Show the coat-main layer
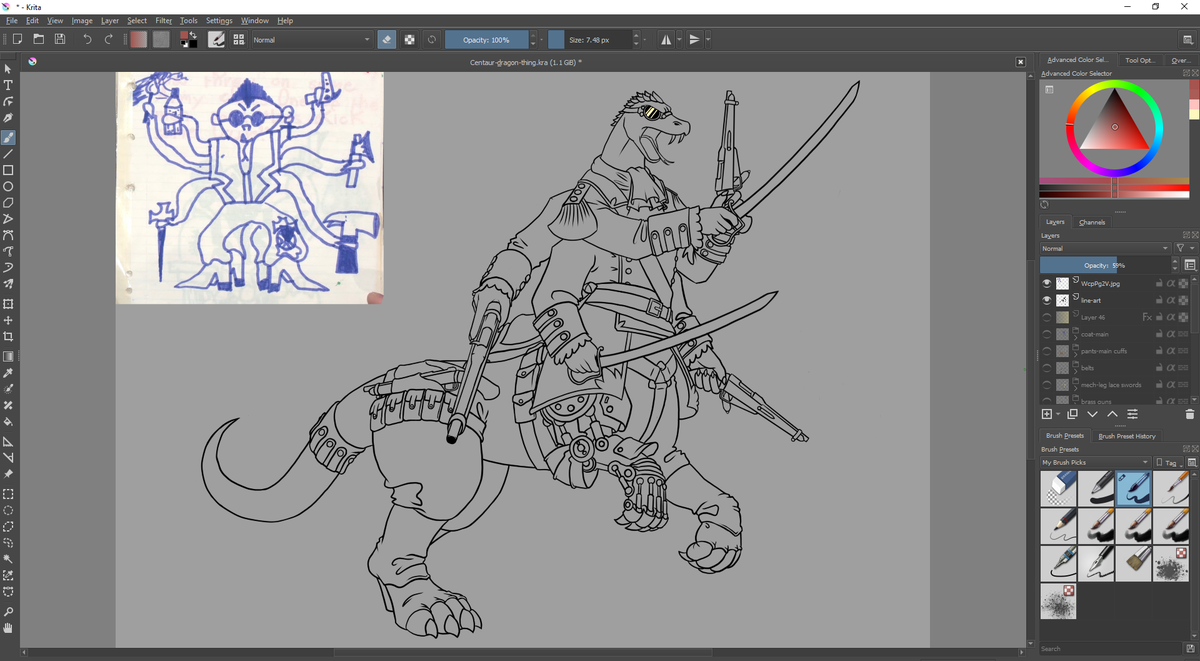Viewport: 1200px width, 661px height. coord(1047,334)
